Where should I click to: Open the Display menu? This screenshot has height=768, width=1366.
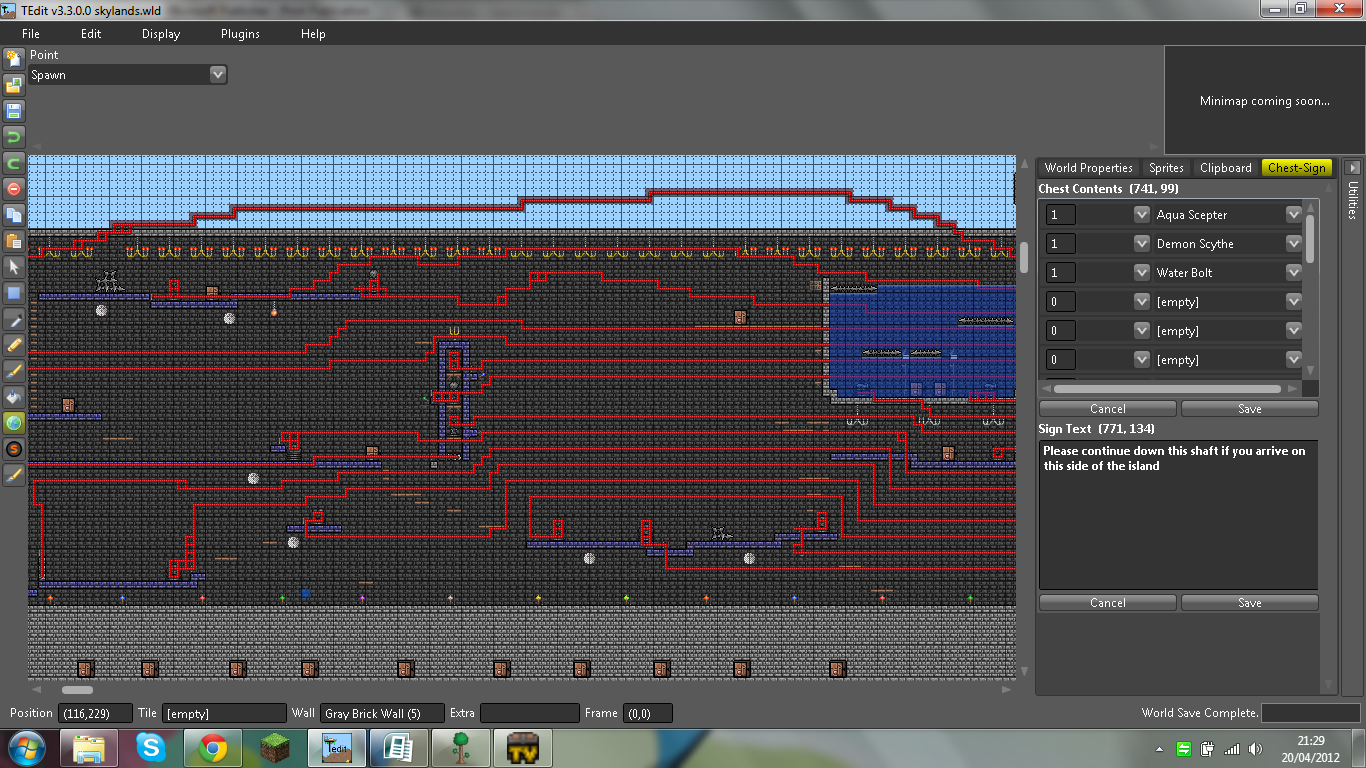click(x=161, y=34)
